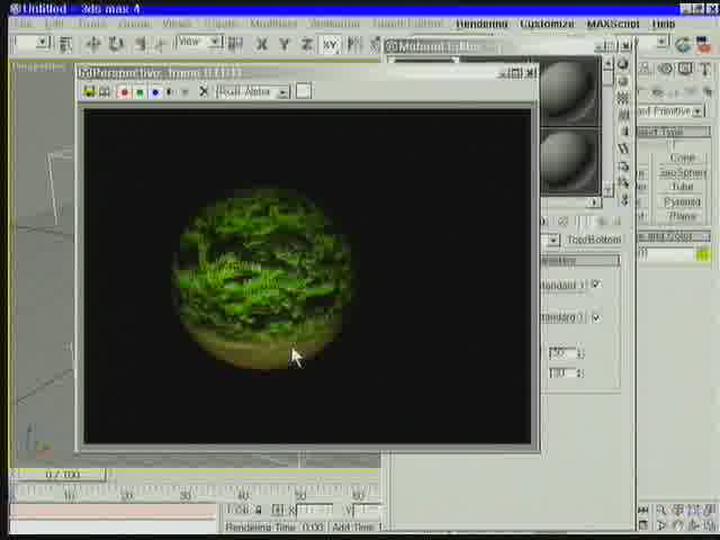Click the Cone primitive button
The height and width of the screenshot is (540, 720).
pyautogui.click(x=682, y=158)
